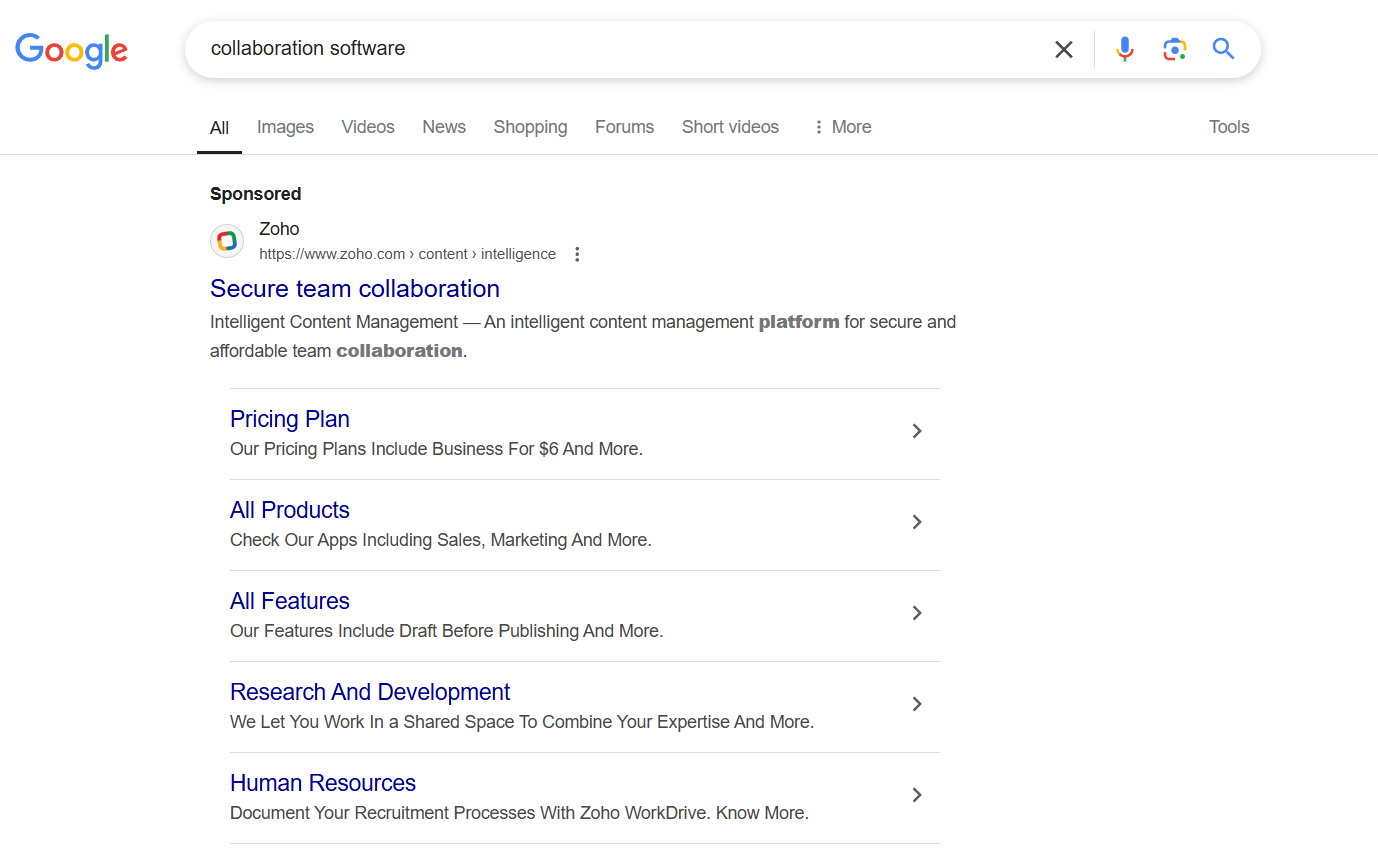
Task: Click text "Our Features Include Draft Before Publishing"
Action: pos(404,631)
